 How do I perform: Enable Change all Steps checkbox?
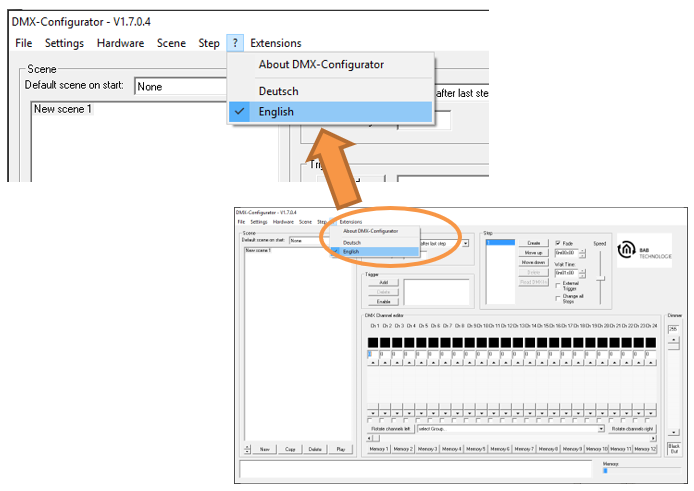pyautogui.click(x=558, y=298)
